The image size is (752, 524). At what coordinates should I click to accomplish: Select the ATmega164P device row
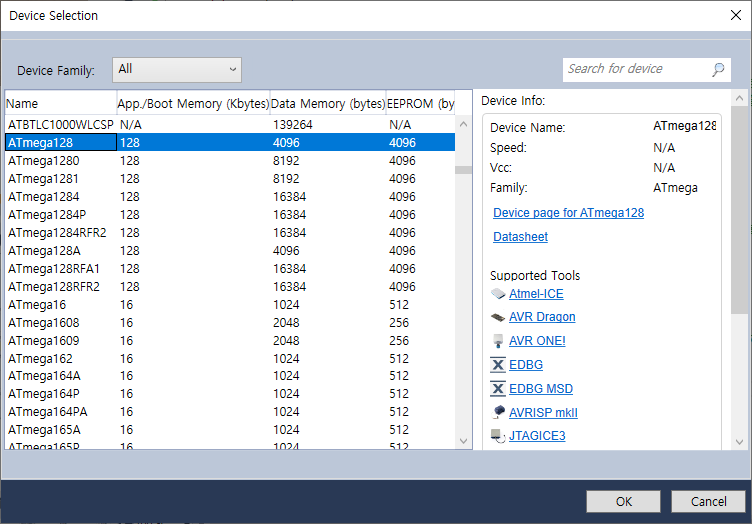point(230,394)
